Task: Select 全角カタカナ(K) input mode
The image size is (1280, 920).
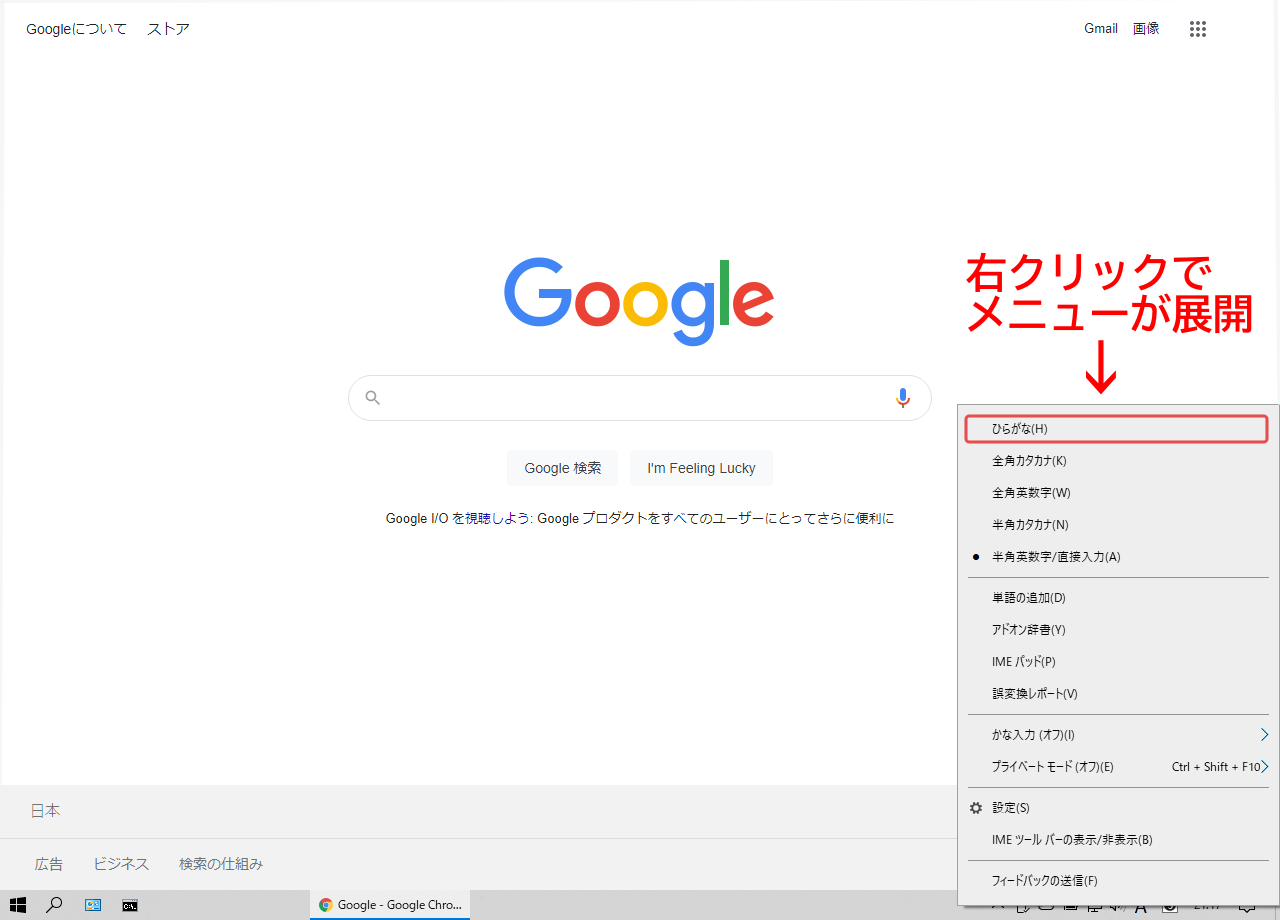Action: [1118, 461]
